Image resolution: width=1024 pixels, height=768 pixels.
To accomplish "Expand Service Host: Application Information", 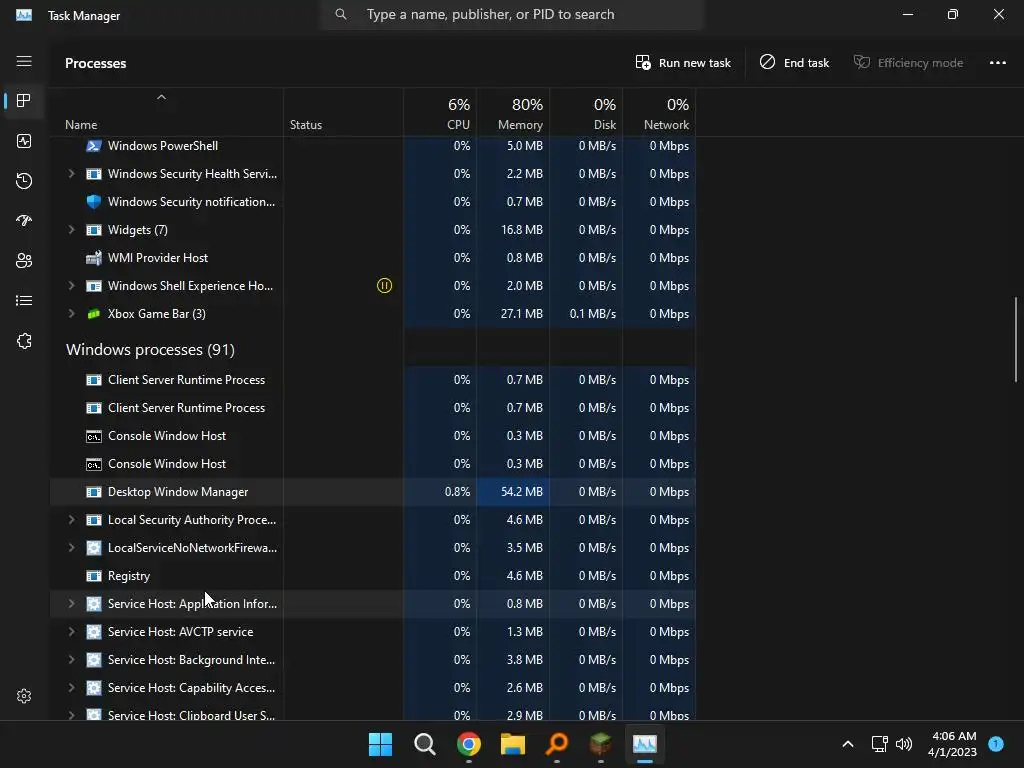I will pos(71,604).
